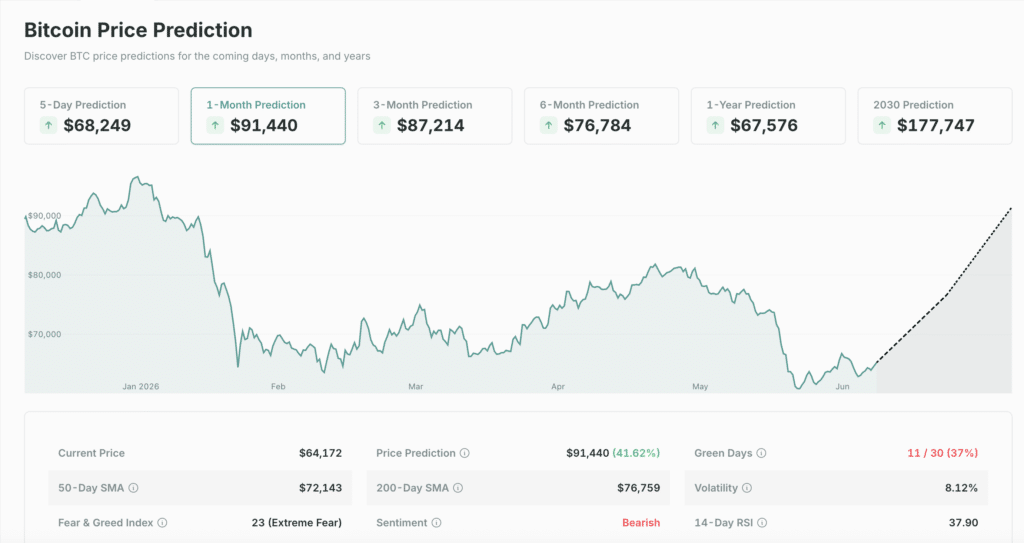1024x543 pixels.
Task: Click the Feb chart axis label
Action: 278,386
